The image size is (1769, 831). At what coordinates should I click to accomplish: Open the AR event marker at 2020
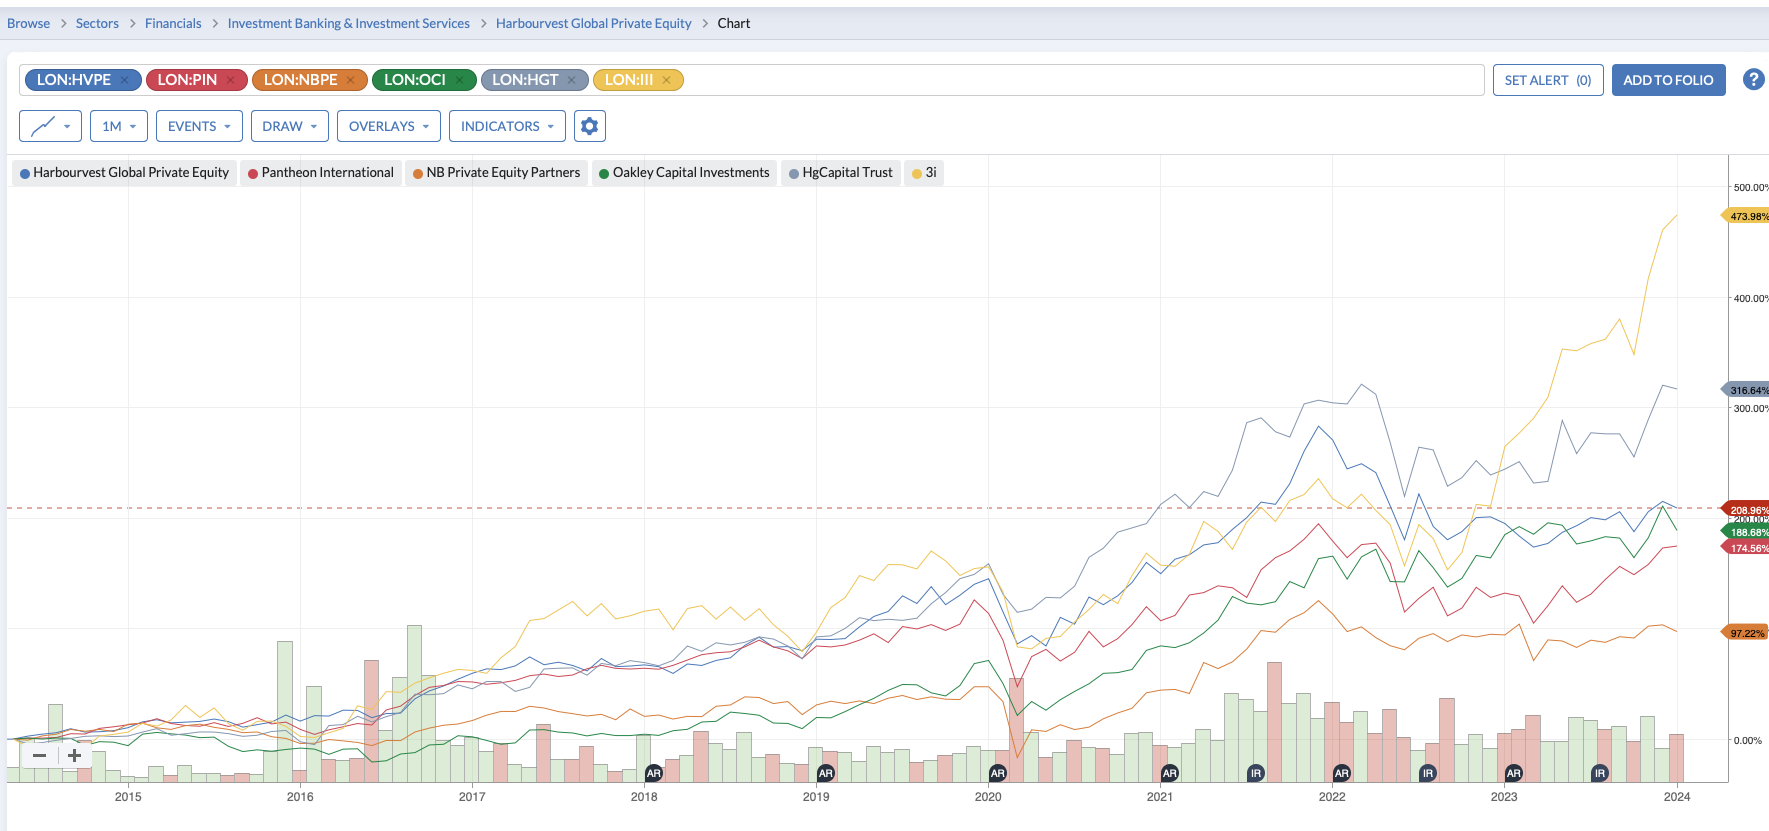(997, 773)
